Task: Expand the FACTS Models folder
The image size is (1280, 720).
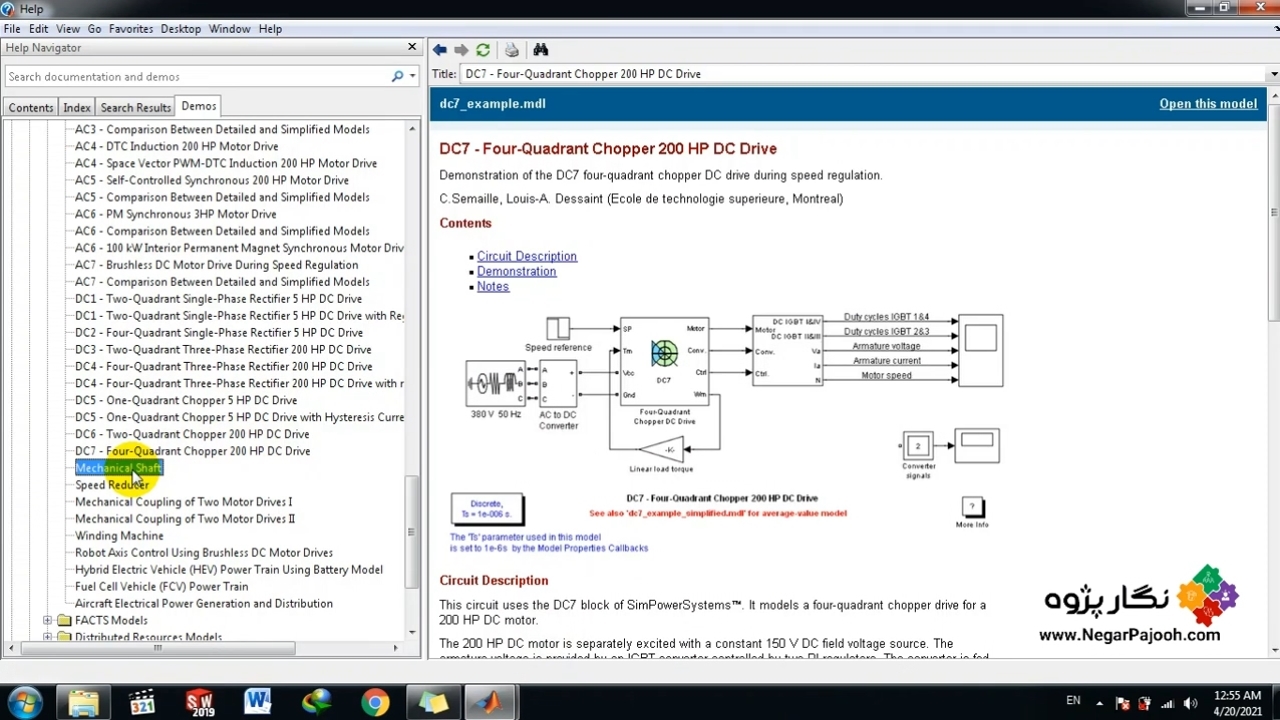Action: tap(47, 621)
